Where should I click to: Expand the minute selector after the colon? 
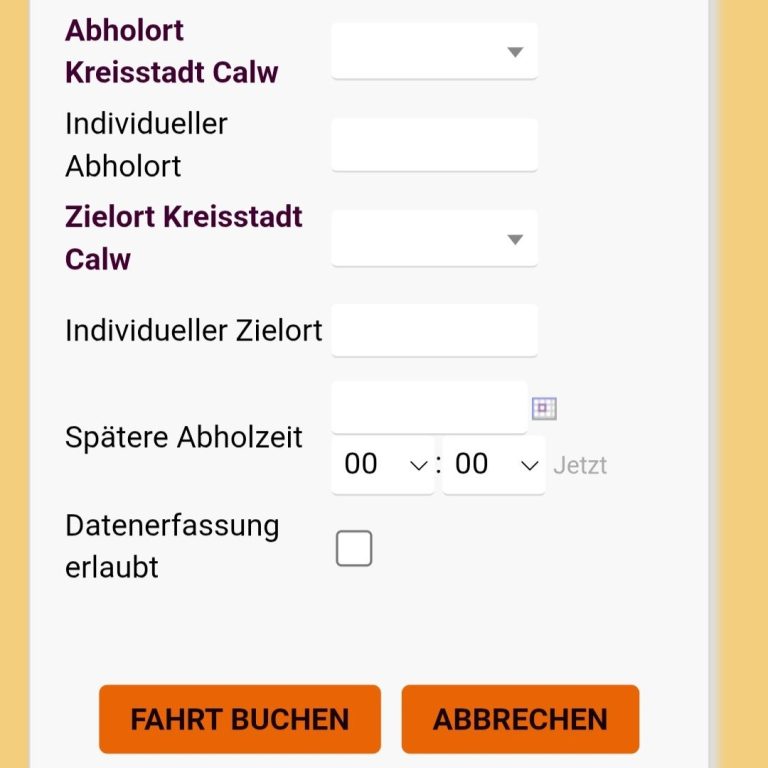coord(494,465)
